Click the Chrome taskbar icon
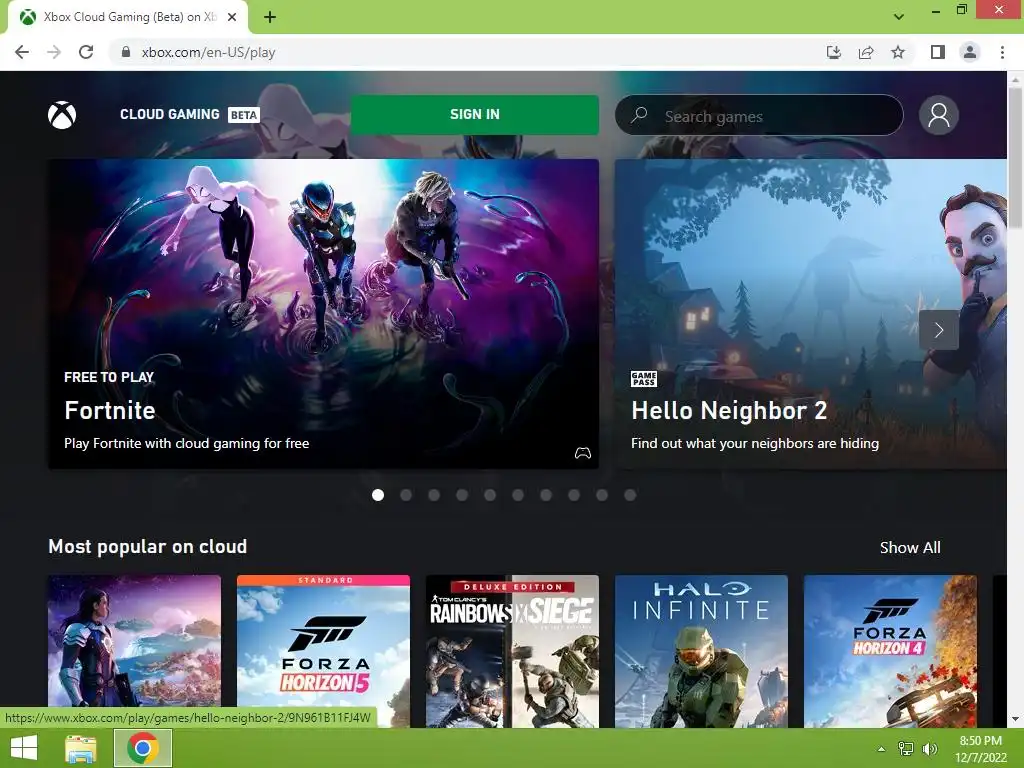Screen dimensions: 1024x768 tap(143, 748)
